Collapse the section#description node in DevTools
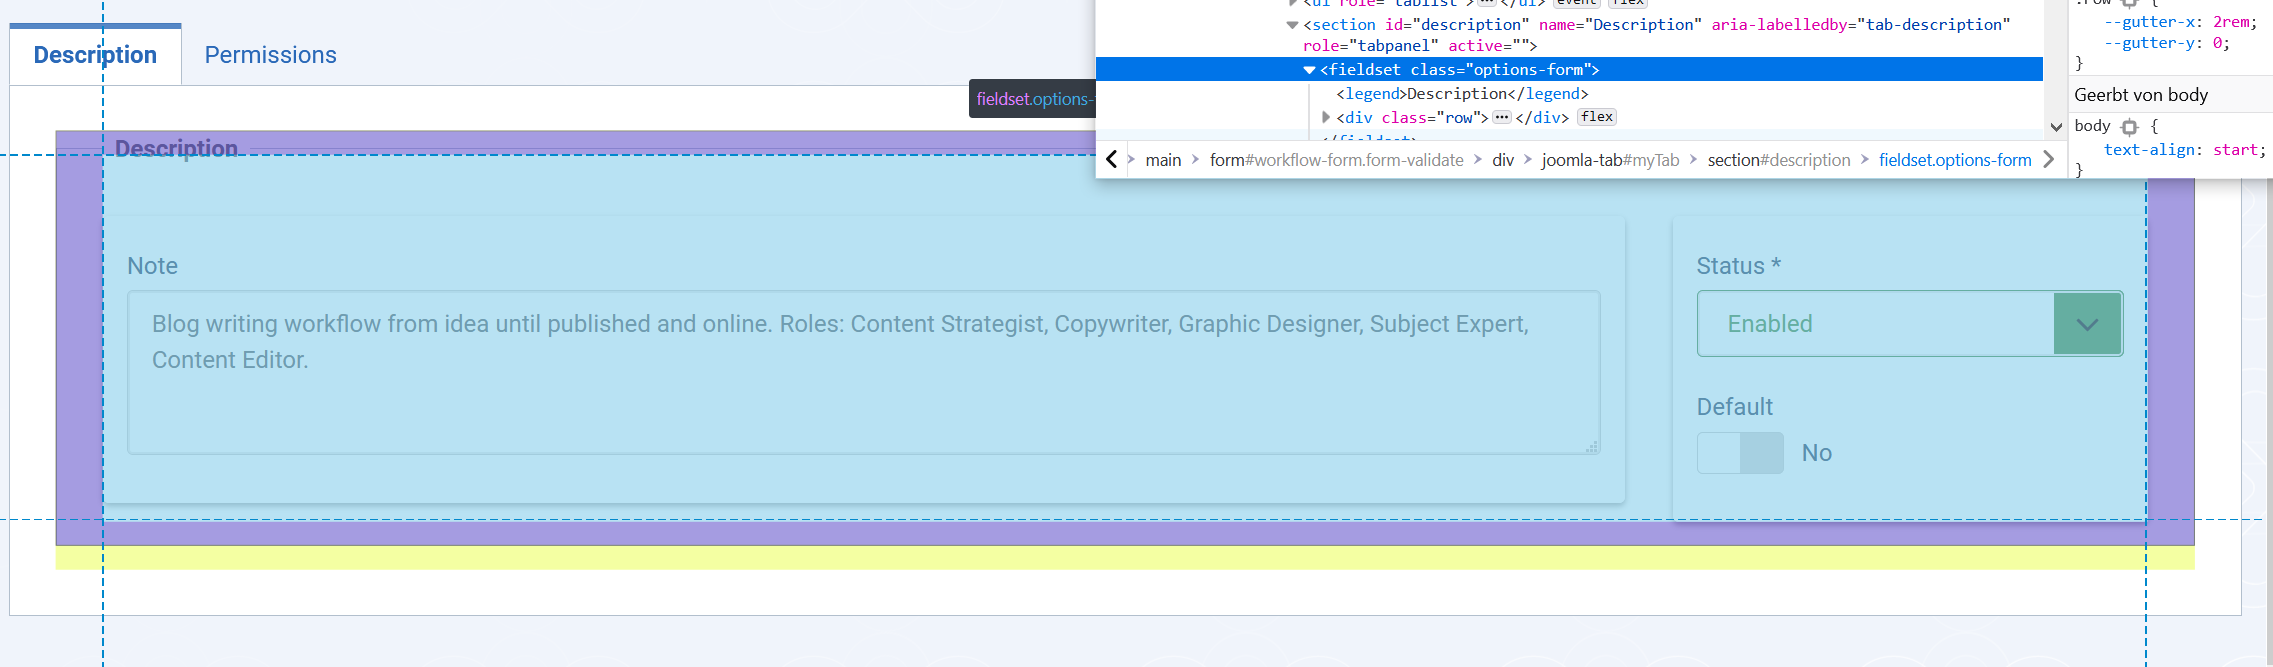Screen dimensions: 2273x667 click(x=1292, y=25)
